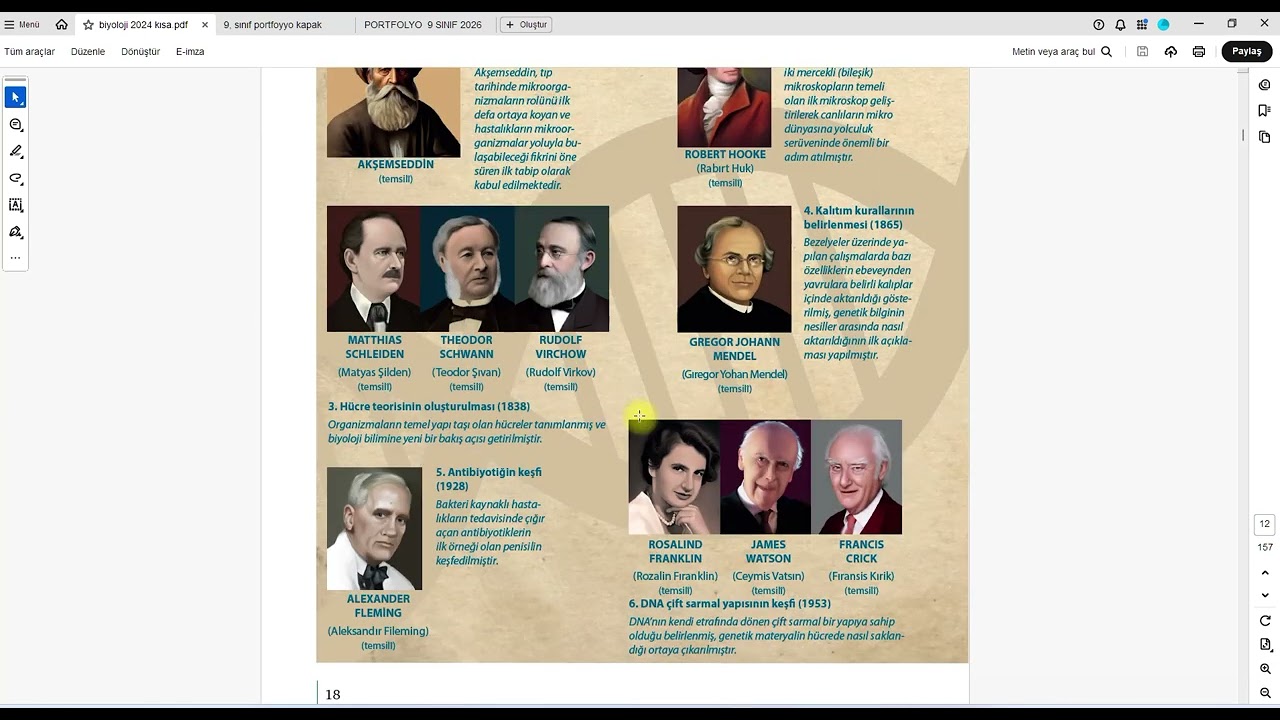This screenshot has width=1280, height=720.
Task: Open the page thumbnails panel
Action: (1265, 137)
